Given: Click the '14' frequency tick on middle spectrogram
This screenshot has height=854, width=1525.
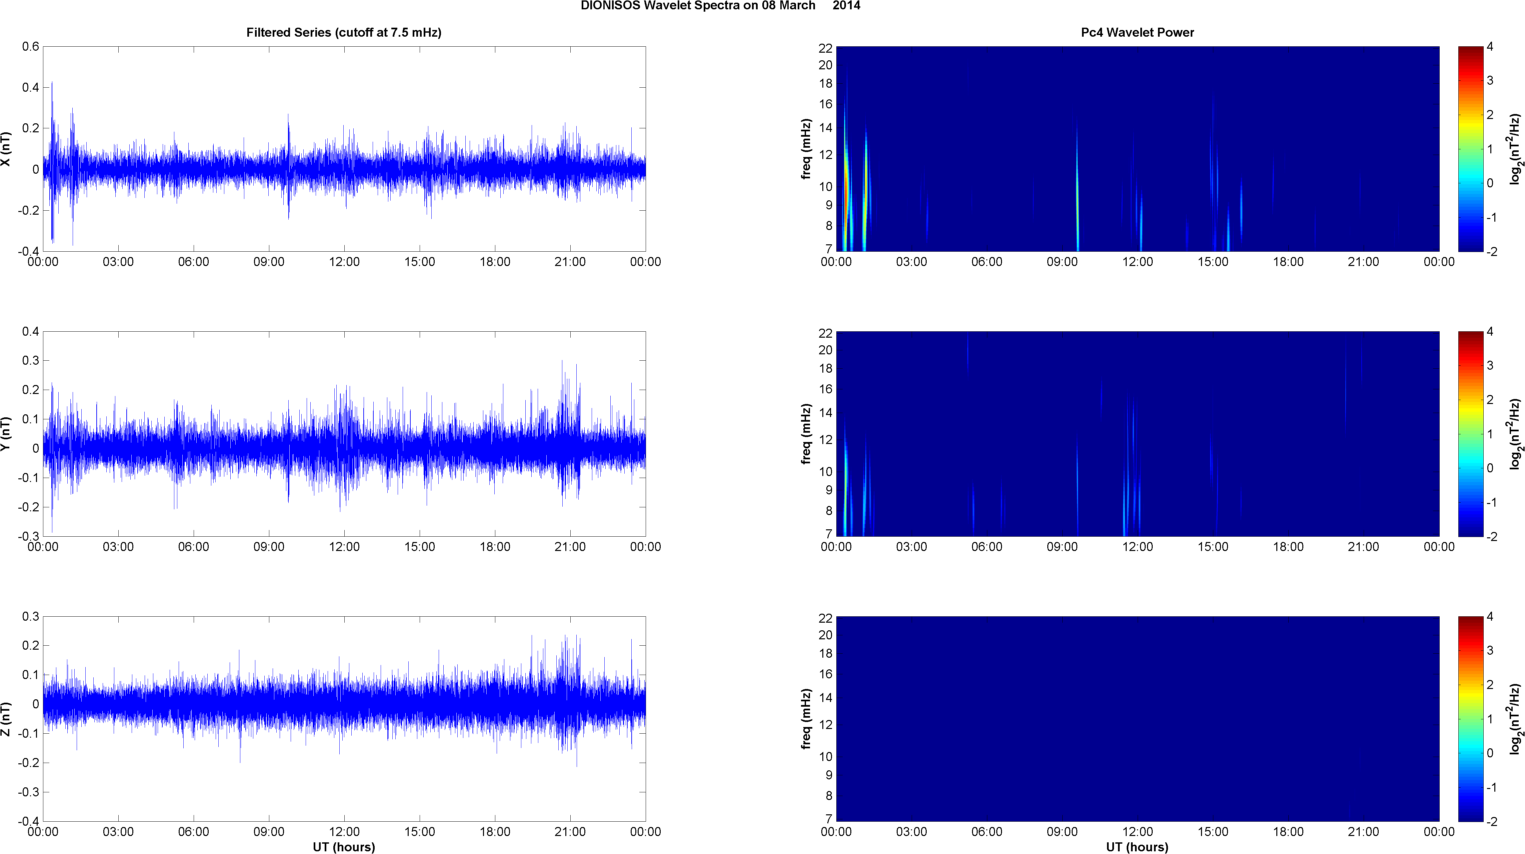Looking at the screenshot, I should (825, 413).
